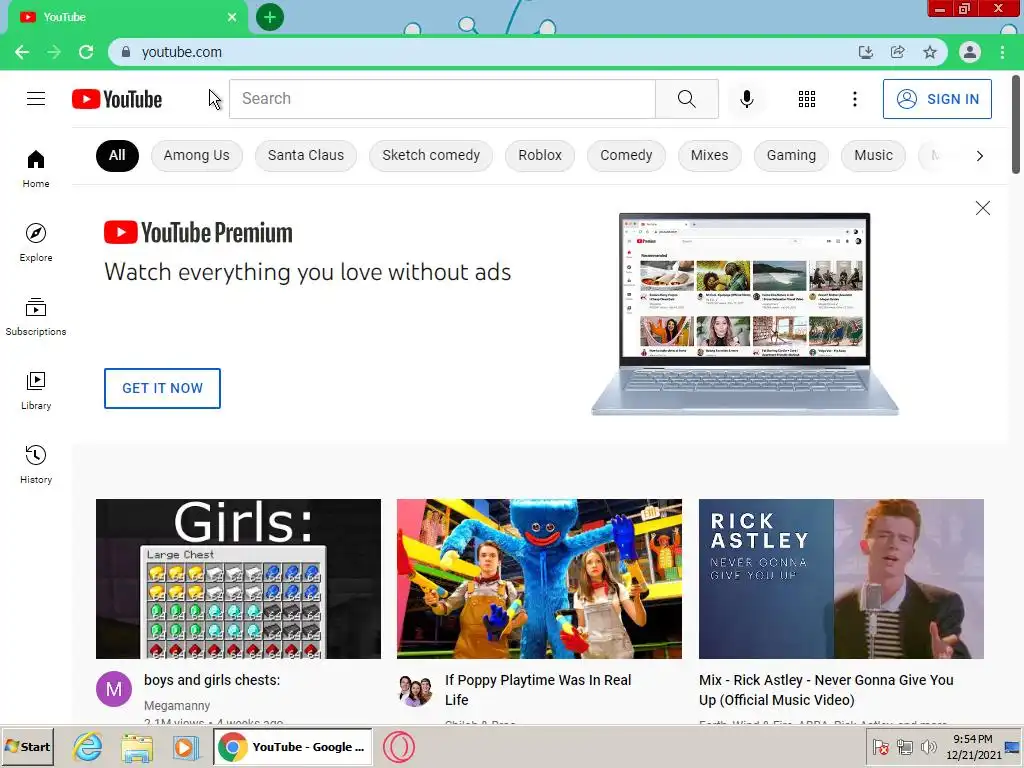
Task: Click the Action Center flag tray icon
Action: [880, 746]
